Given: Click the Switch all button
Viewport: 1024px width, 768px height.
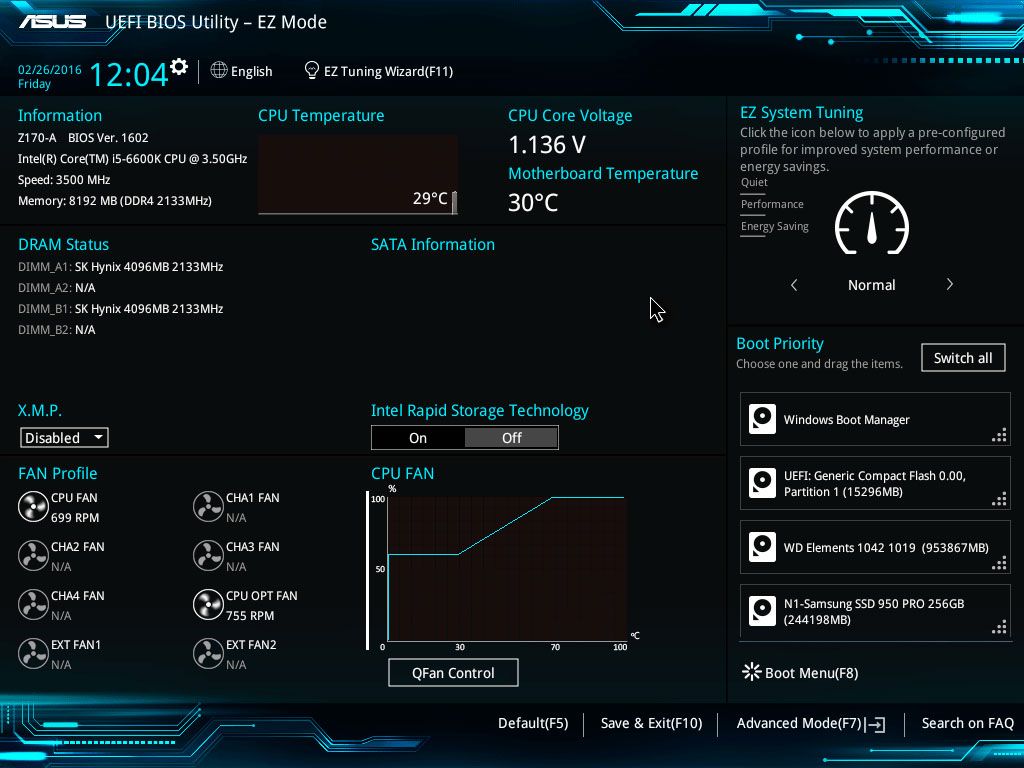Looking at the screenshot, I should (963, 358).
